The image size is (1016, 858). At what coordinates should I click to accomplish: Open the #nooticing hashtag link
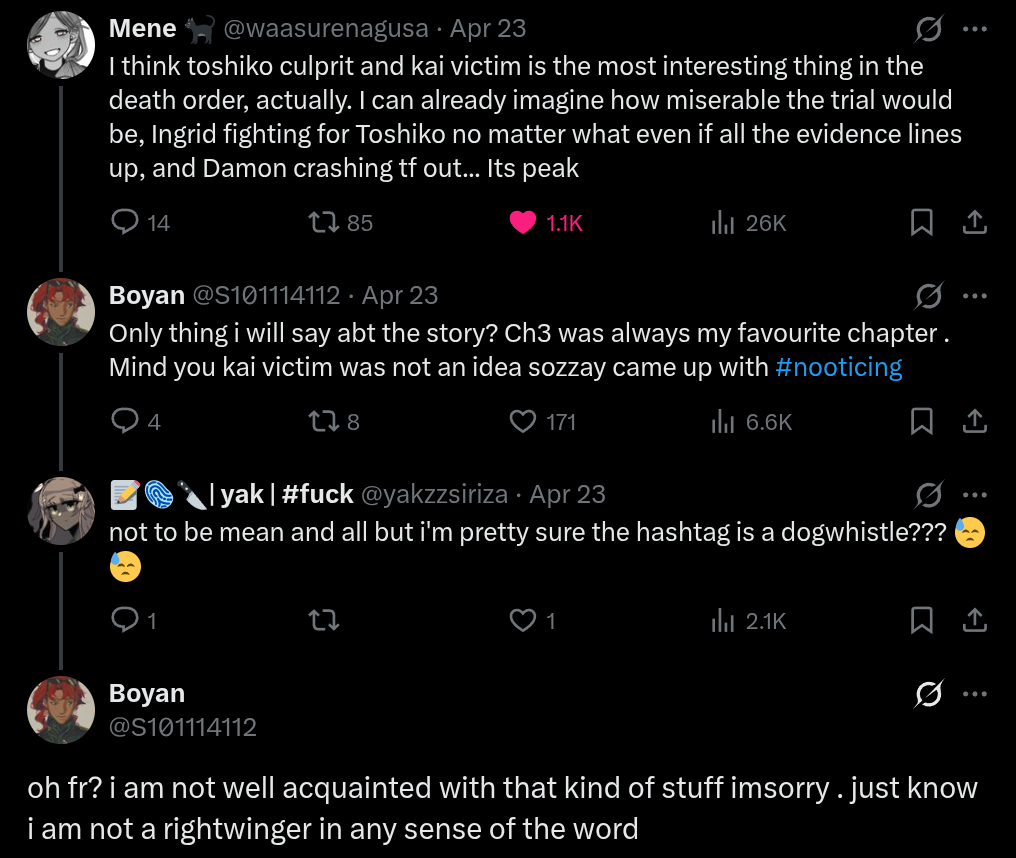tap(838, 367)
